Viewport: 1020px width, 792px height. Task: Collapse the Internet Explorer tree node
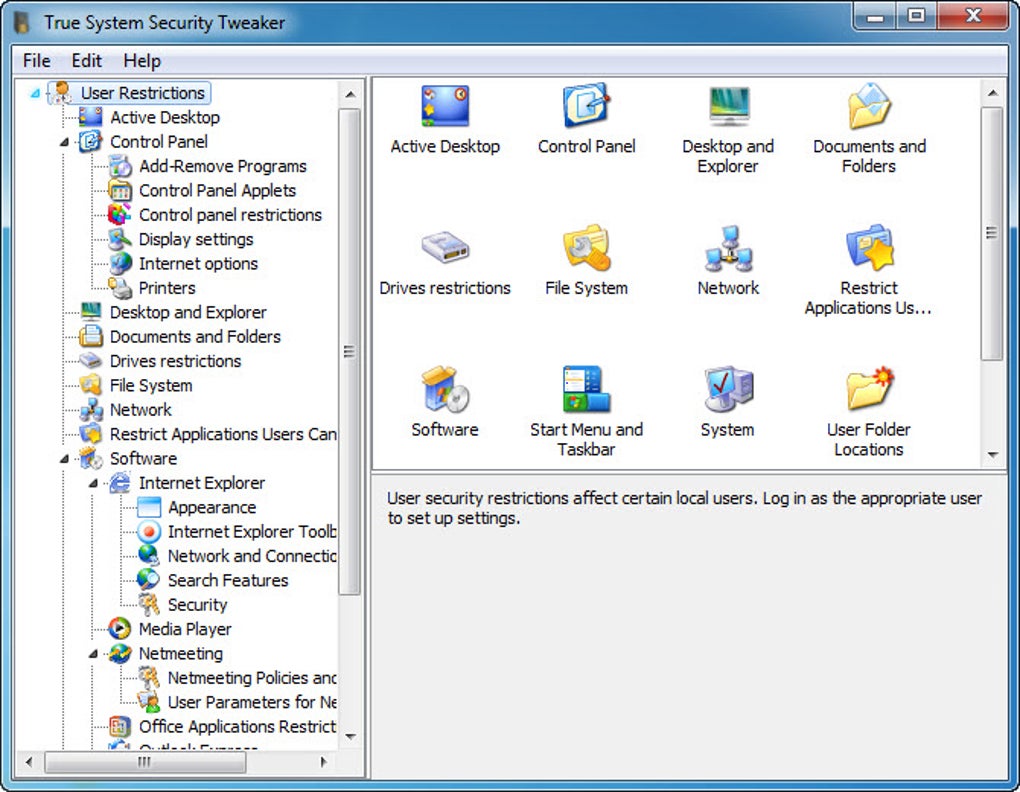(93, 483)
